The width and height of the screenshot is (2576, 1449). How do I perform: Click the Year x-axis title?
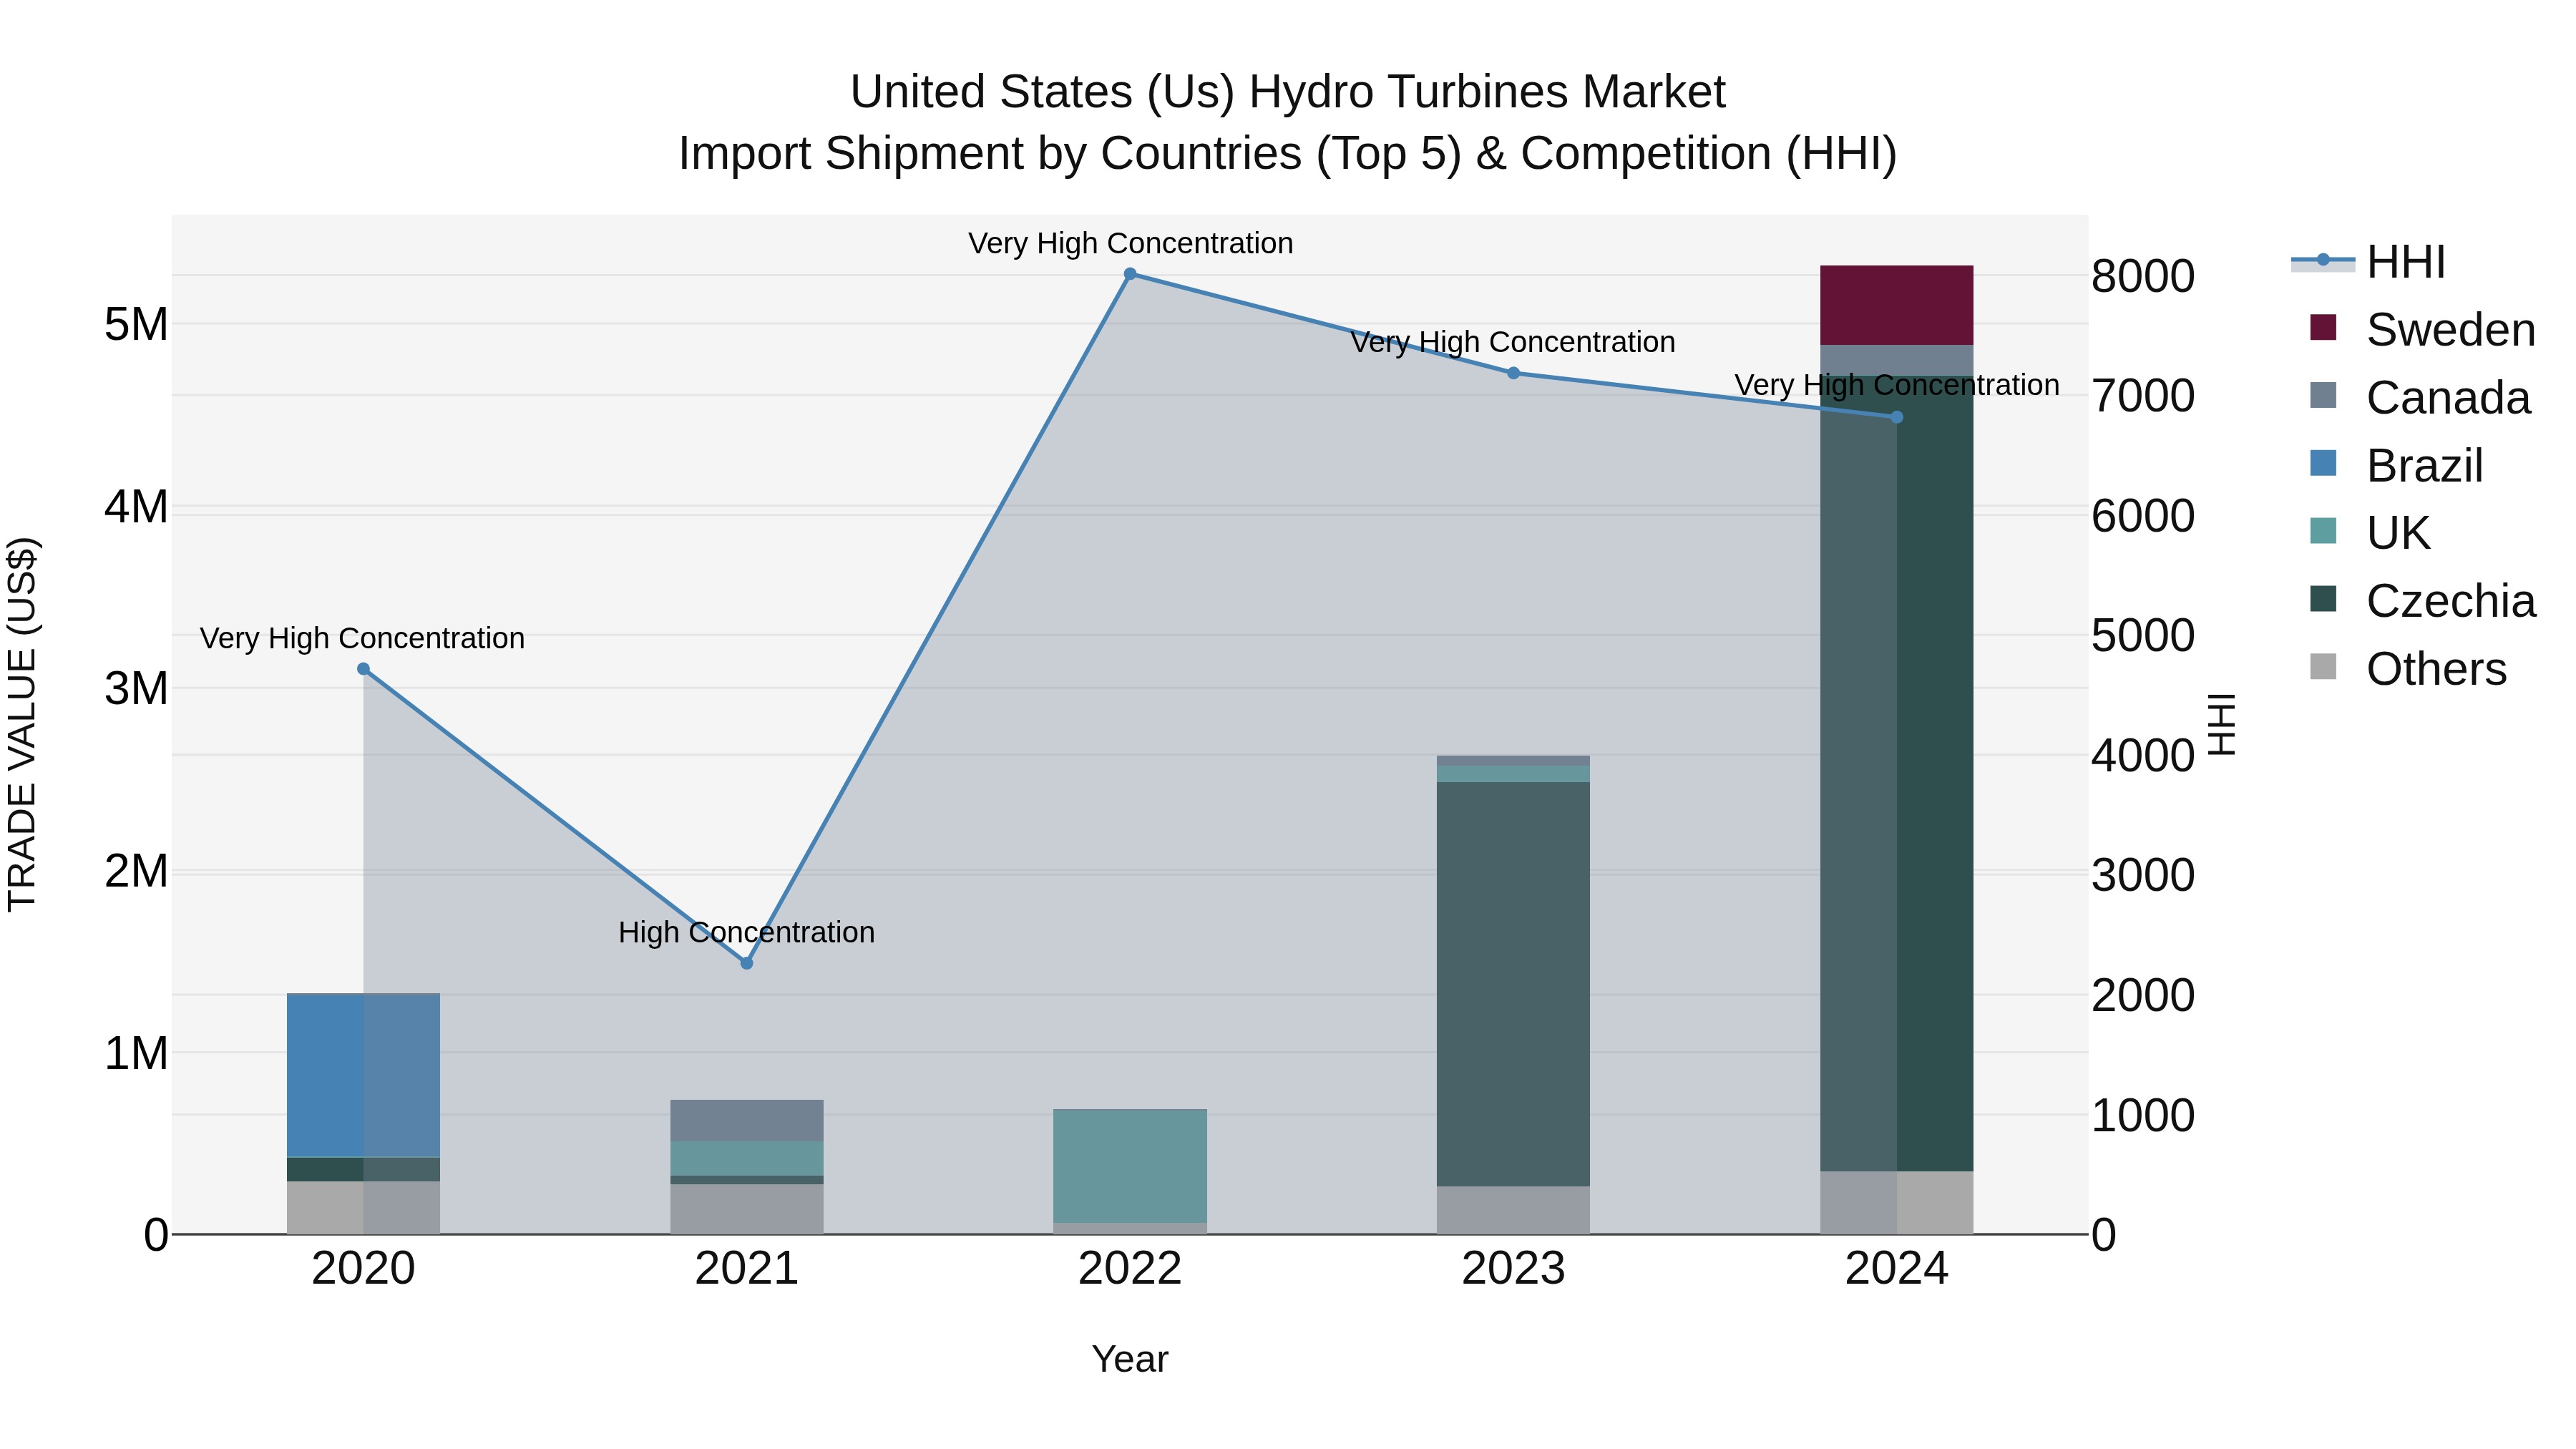[1130, 1360]
